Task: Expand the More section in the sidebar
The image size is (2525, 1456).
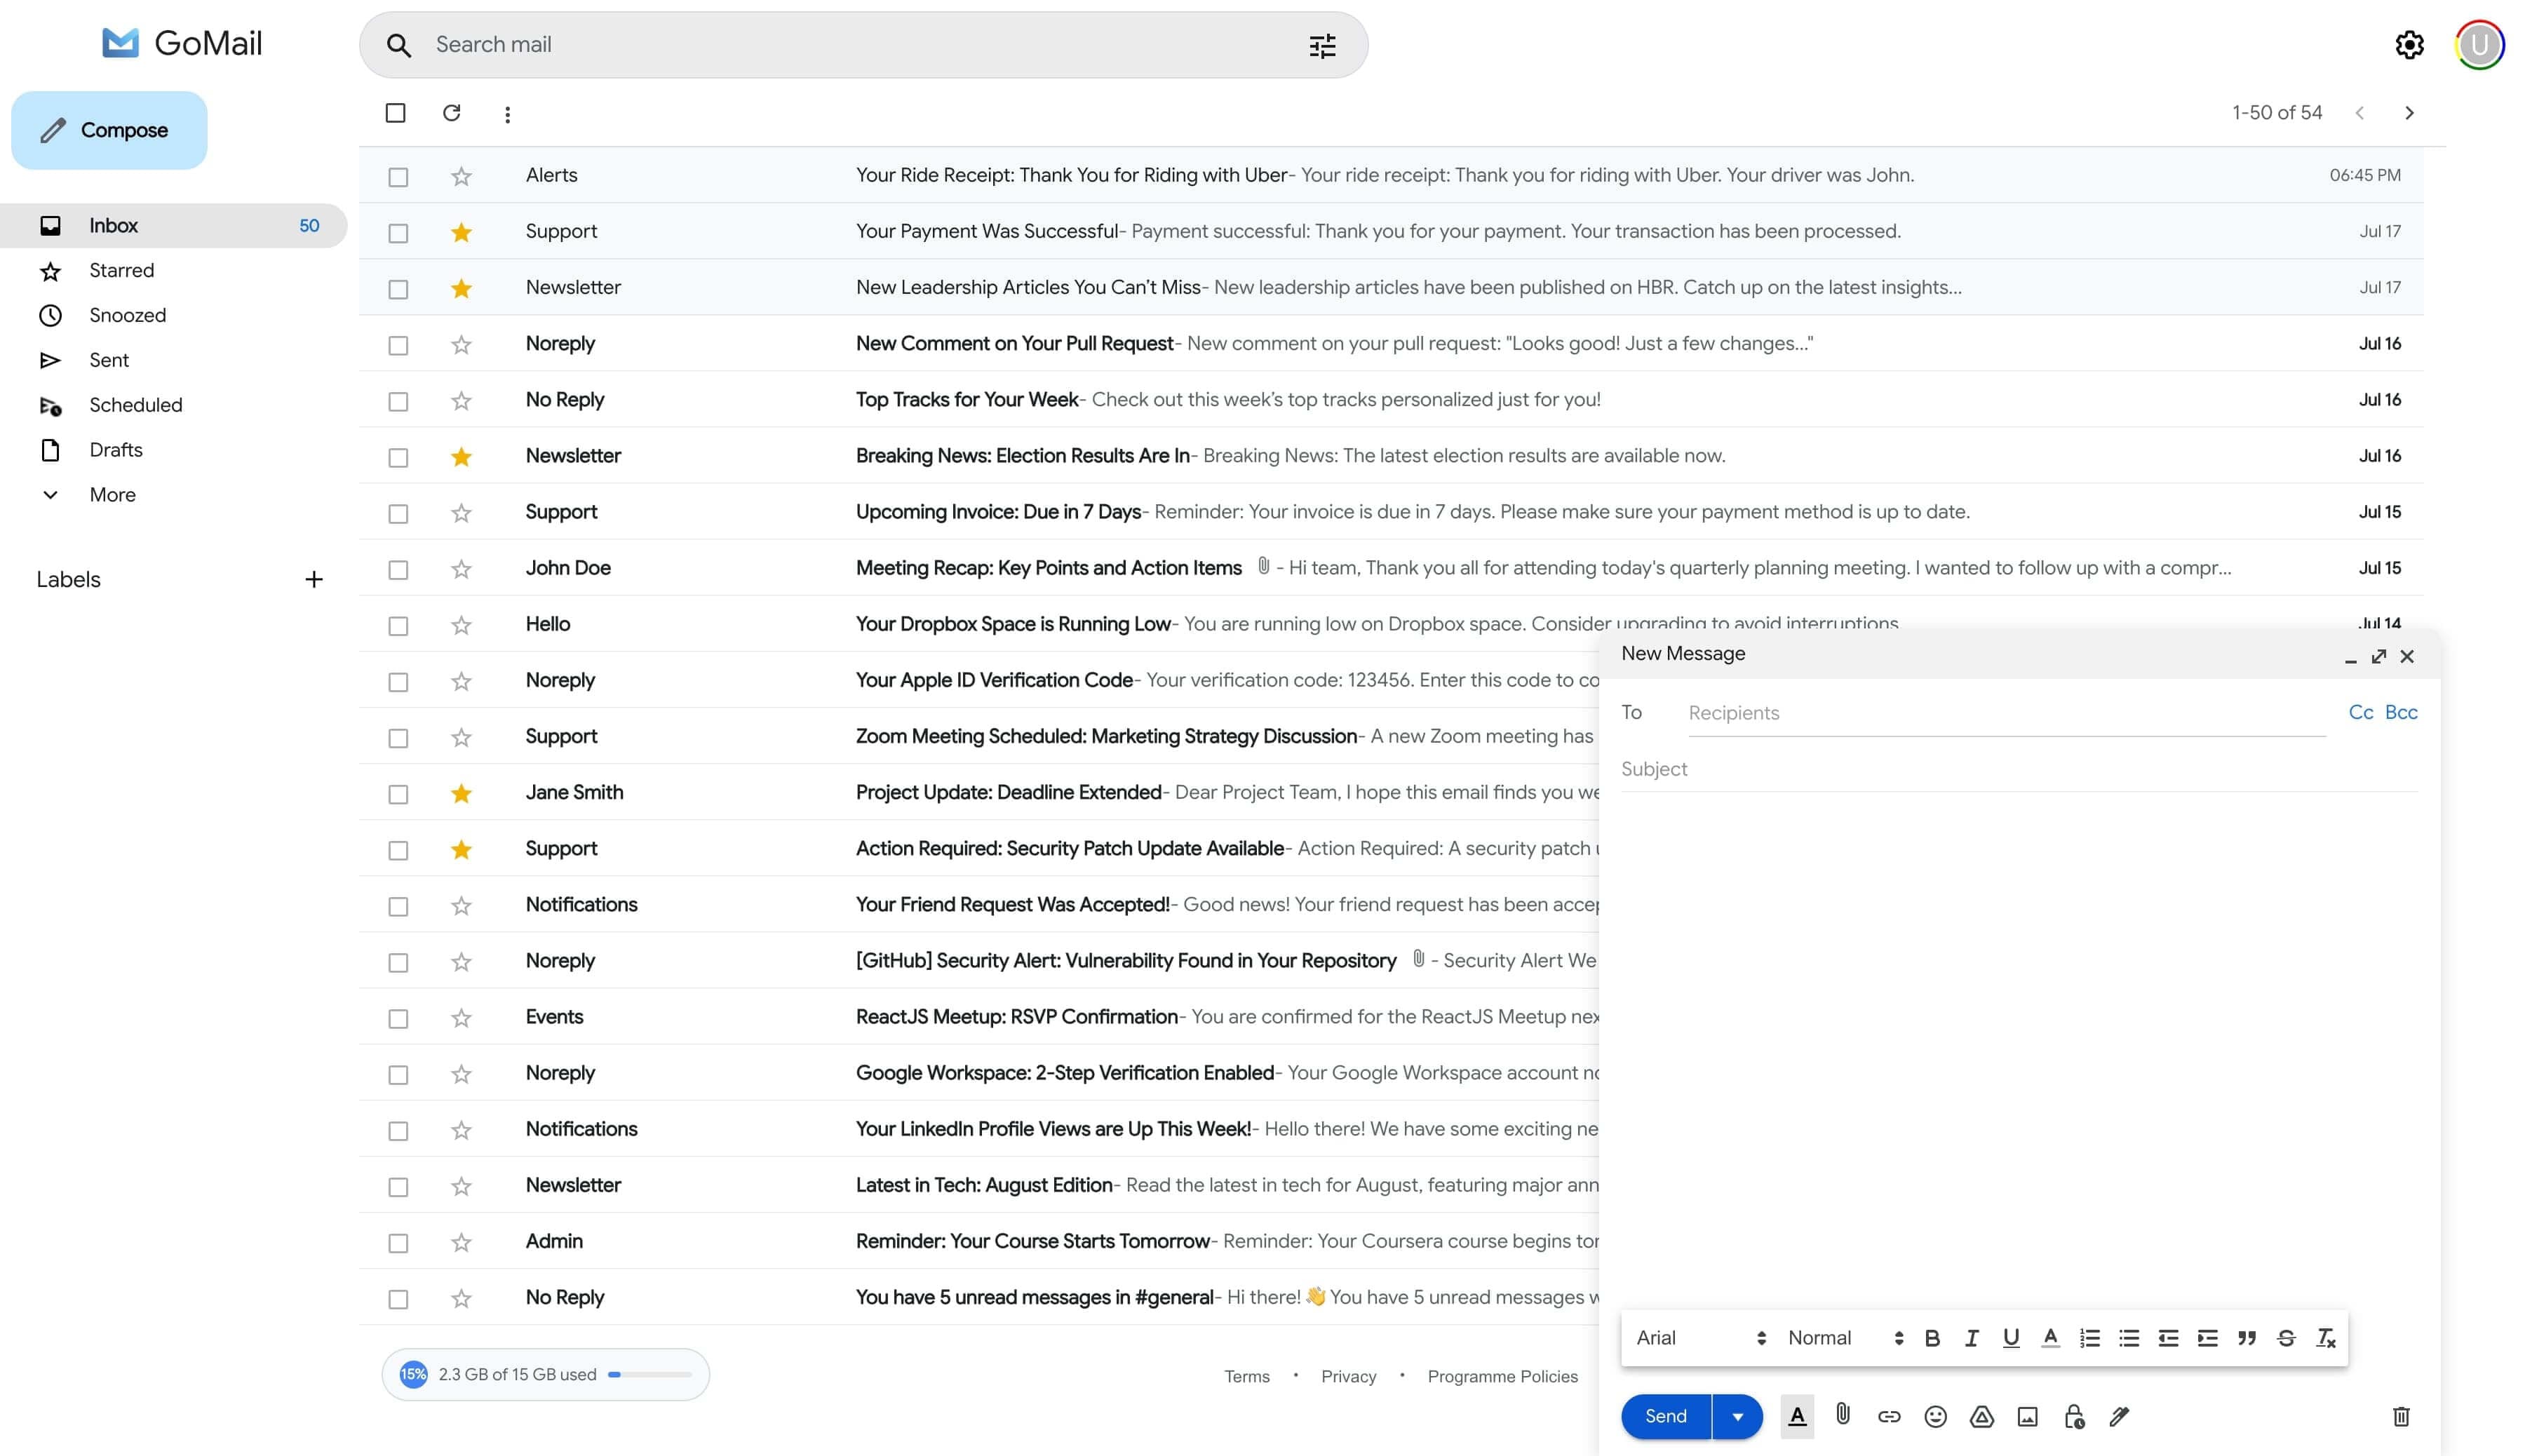Action: [112, 495]
